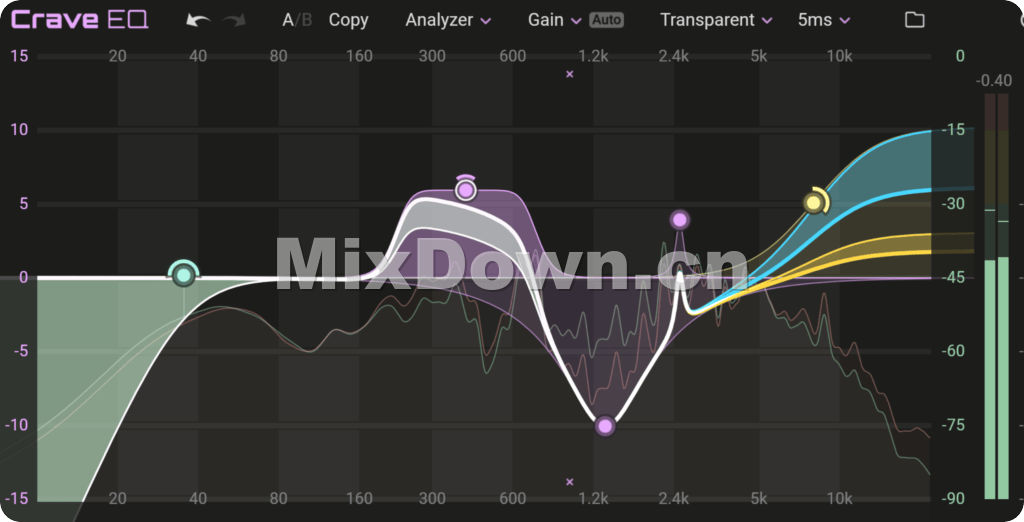Screen dimensions: 1024x522
Task: Click the redo arrow icon
Action: pyautogui.click(x=235, y=20)
